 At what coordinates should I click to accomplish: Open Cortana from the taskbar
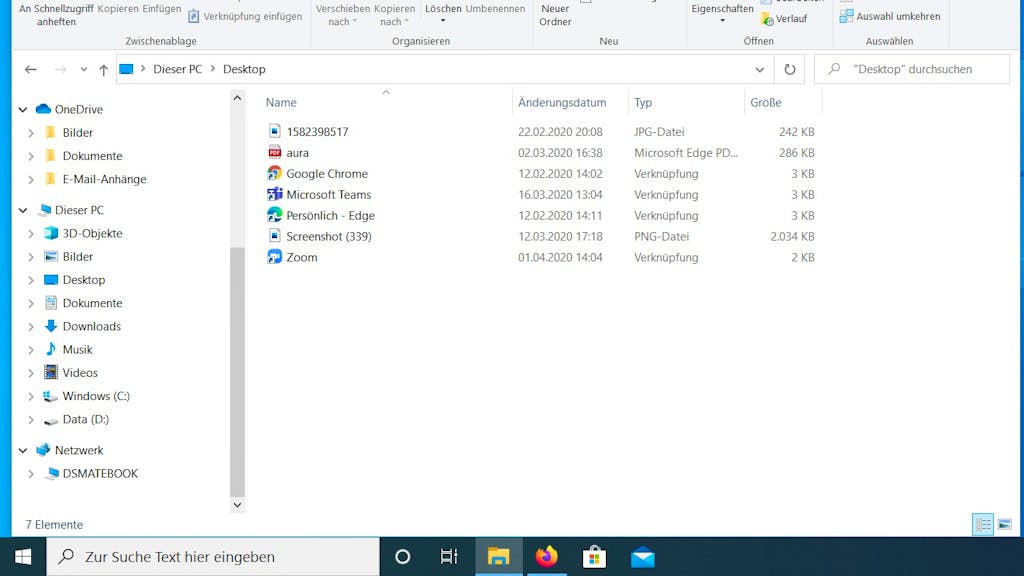403,556
